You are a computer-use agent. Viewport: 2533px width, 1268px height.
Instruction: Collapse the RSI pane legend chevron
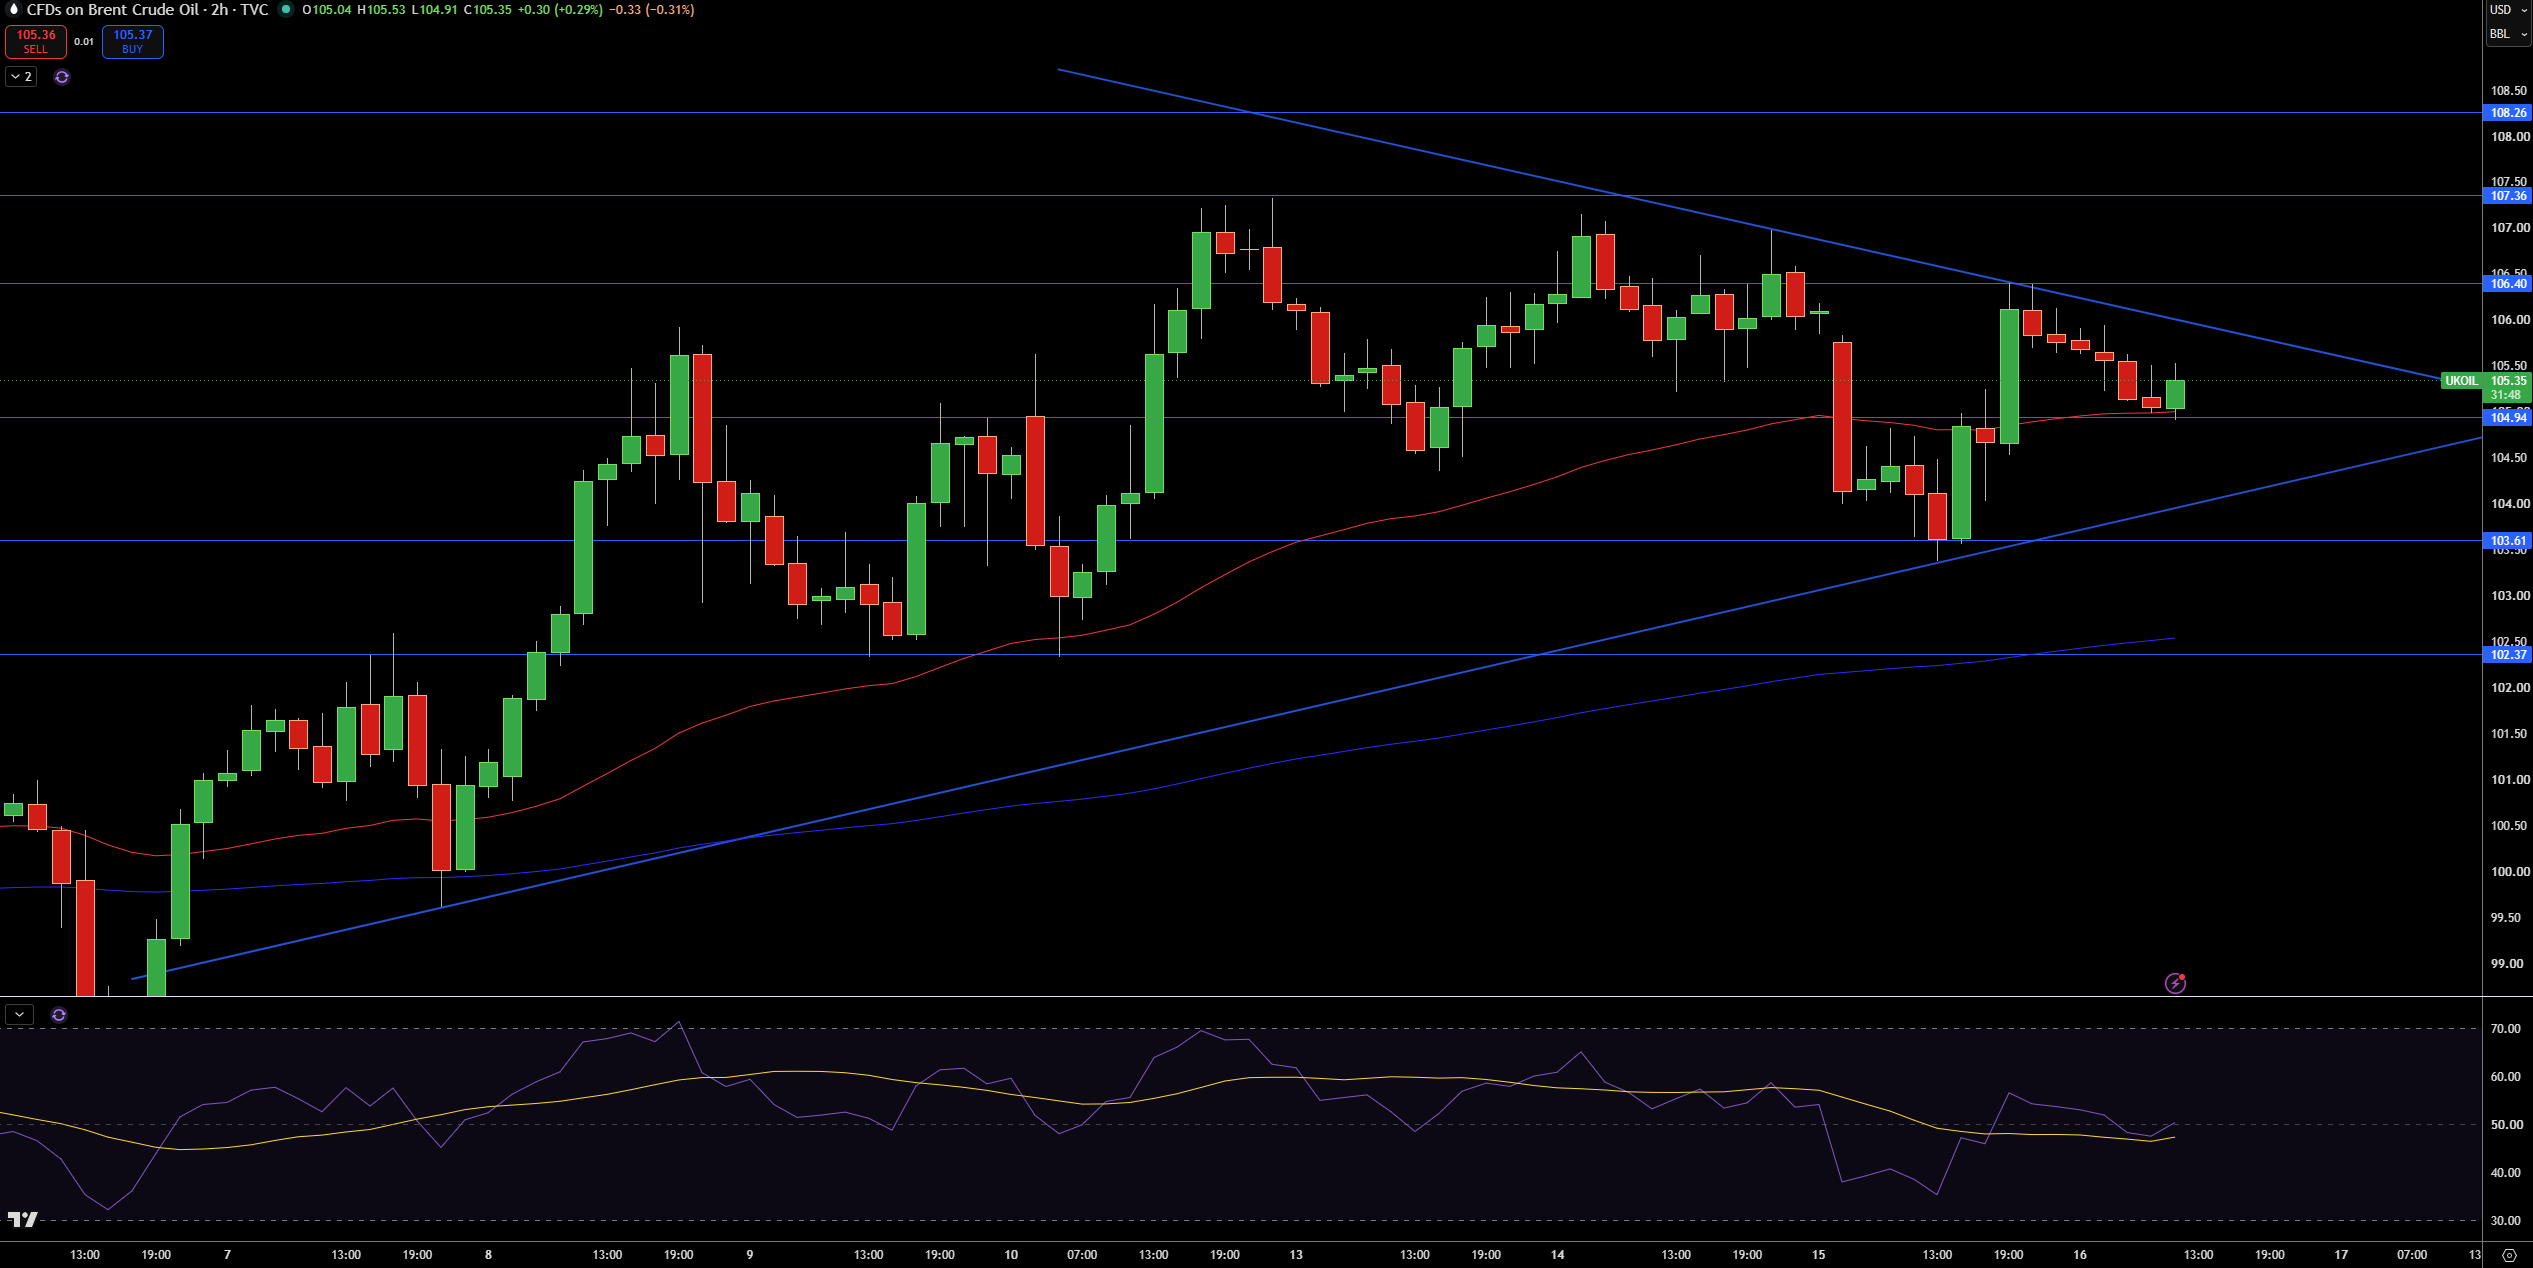[19, 1014]
